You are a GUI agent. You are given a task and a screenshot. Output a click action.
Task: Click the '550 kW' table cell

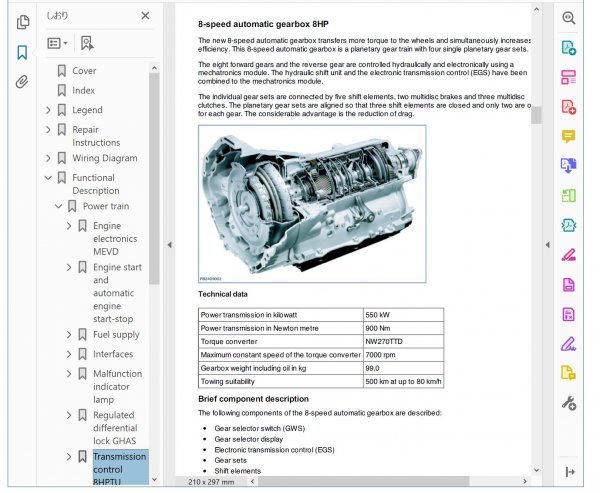click(x=403, y=315)
